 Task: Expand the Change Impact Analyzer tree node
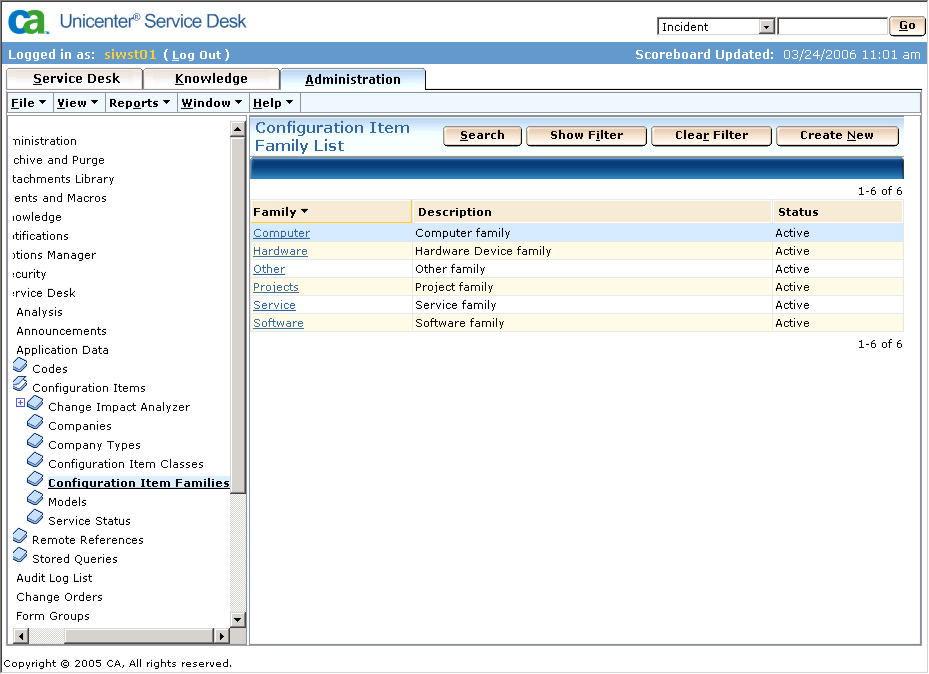20,403
